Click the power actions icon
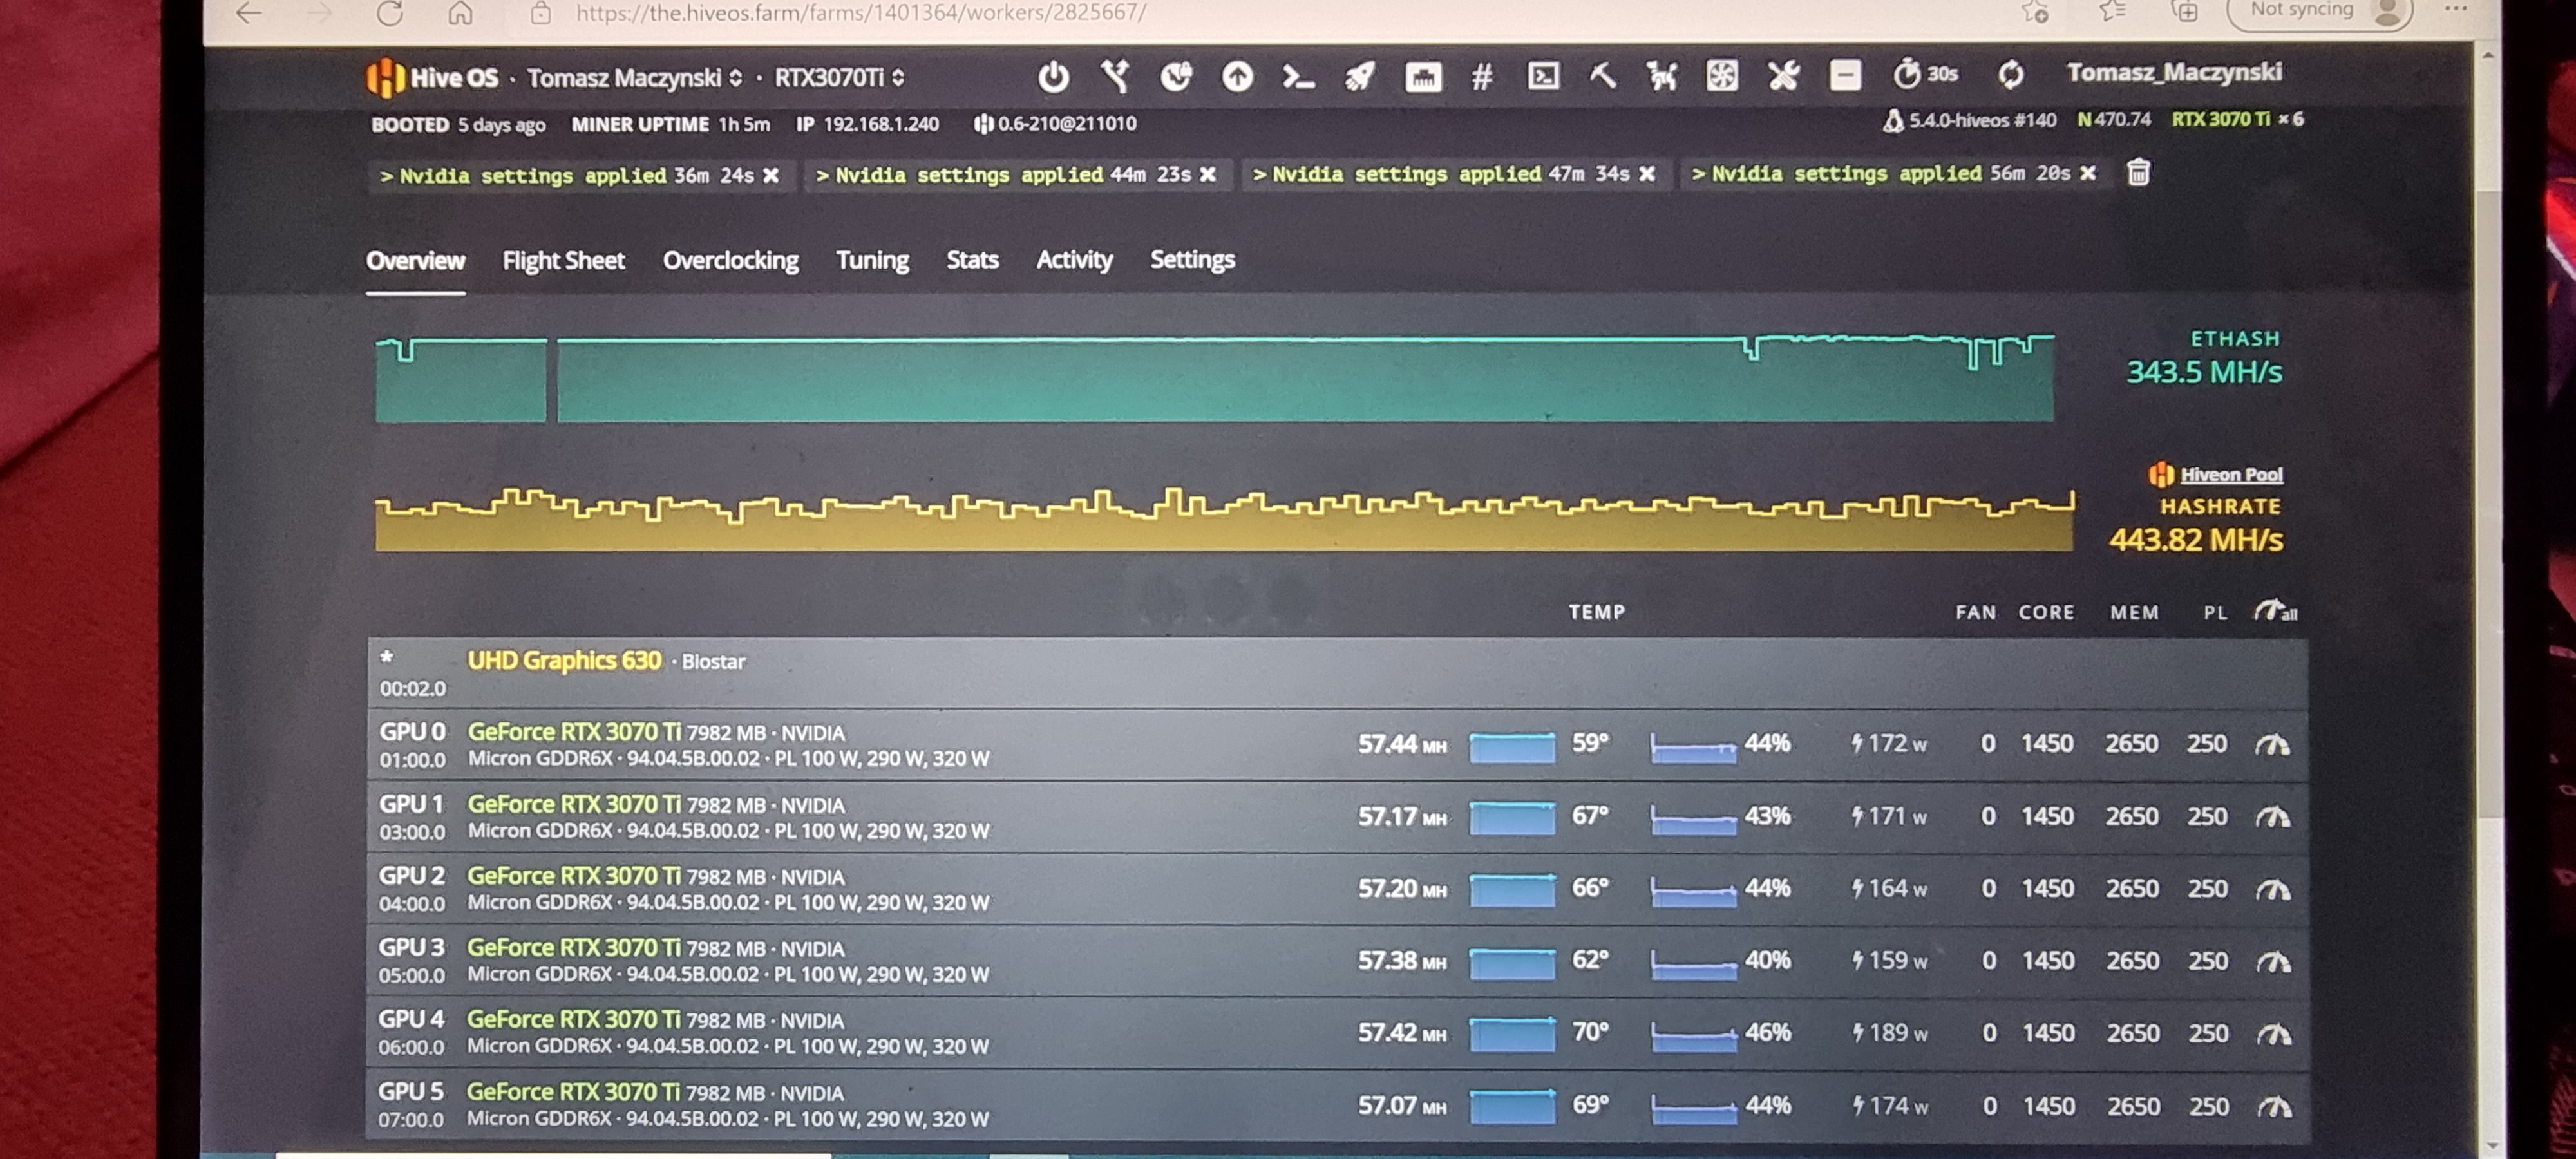This screenshot has width=2576, height=1159. [x=1053, y=77]
